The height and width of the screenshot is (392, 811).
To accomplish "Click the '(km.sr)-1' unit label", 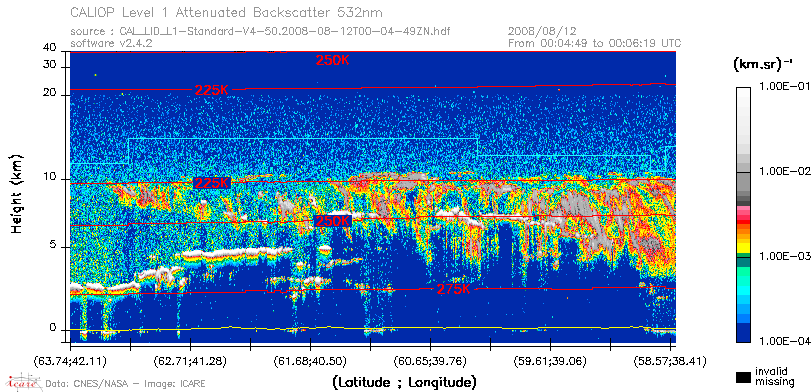I will (763, 65).
